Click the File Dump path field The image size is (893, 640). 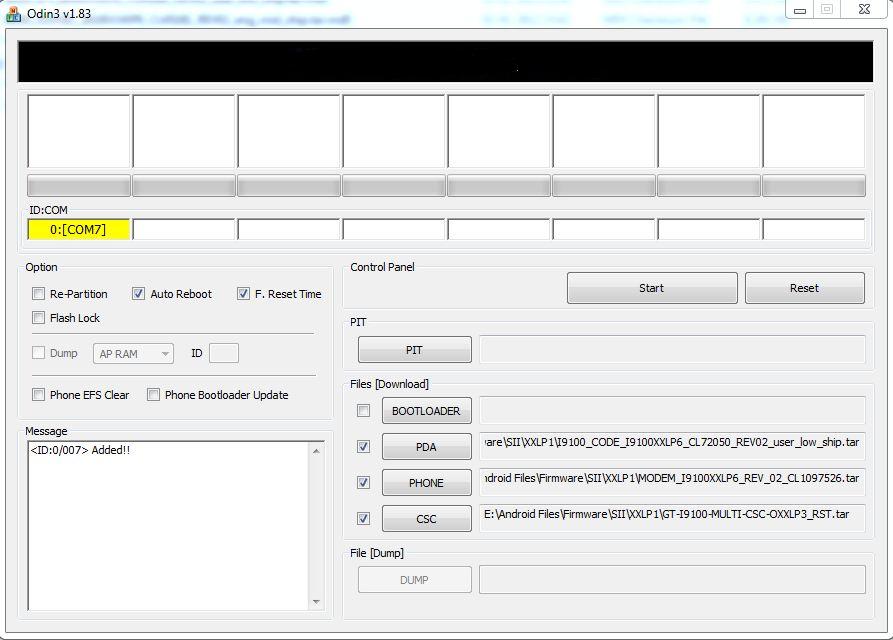673,580
